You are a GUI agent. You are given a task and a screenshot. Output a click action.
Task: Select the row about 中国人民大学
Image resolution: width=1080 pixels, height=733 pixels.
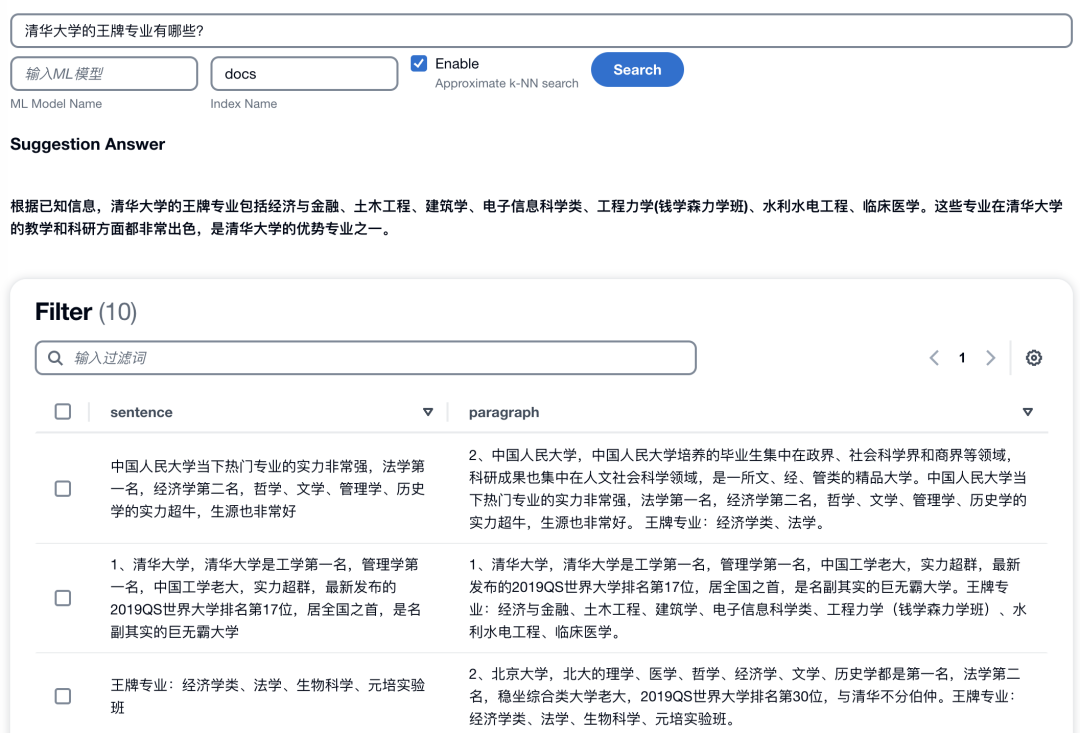point(63,488)
